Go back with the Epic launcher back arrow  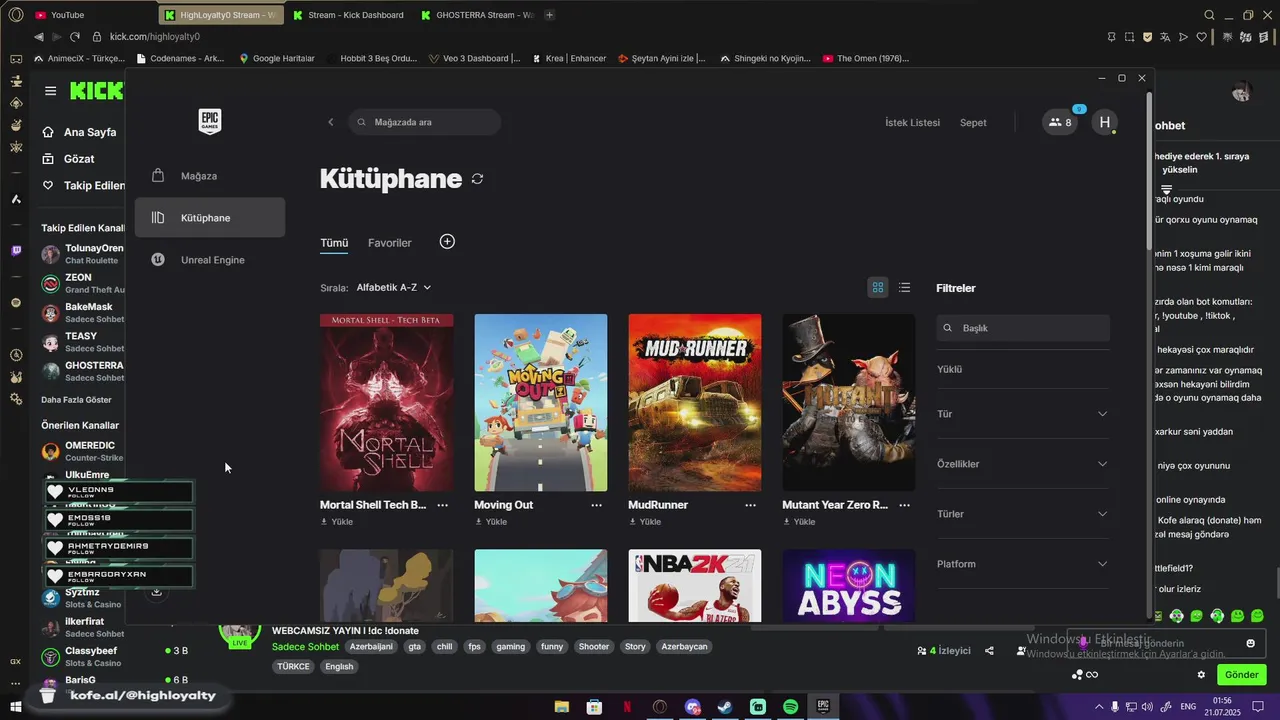331,122
